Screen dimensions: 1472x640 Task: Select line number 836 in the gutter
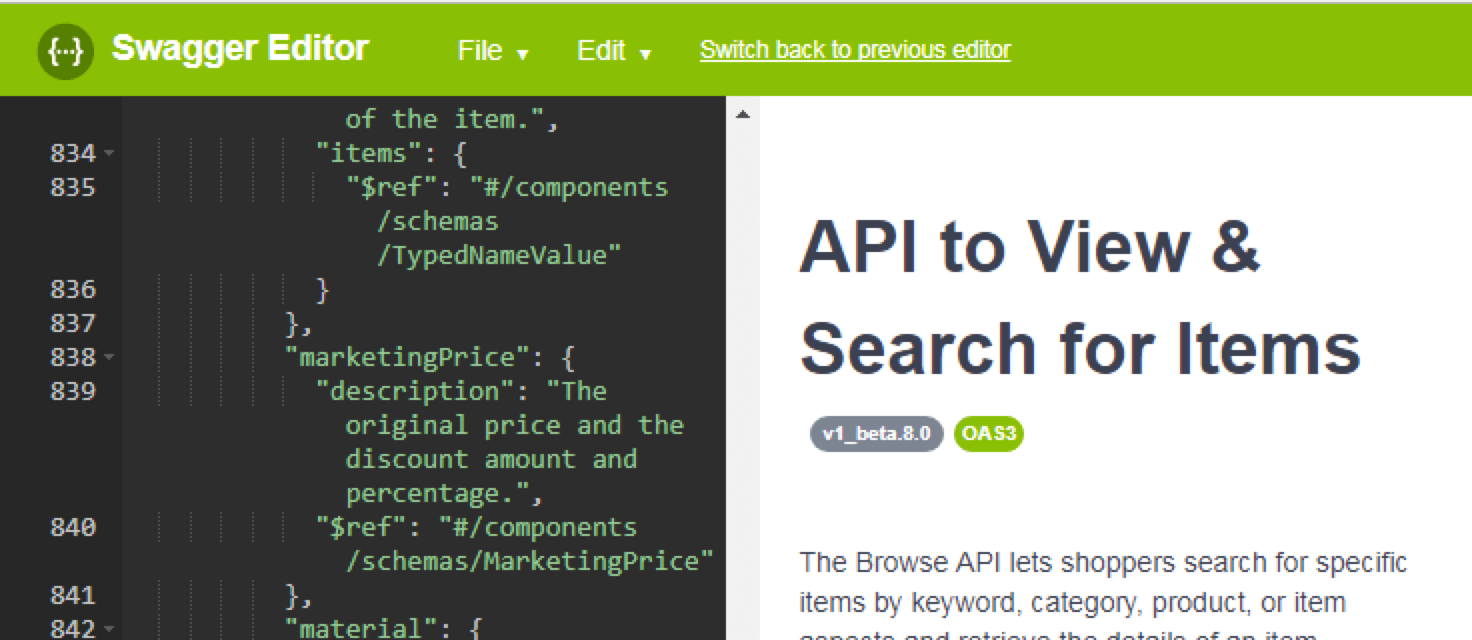tap(73, 289)
